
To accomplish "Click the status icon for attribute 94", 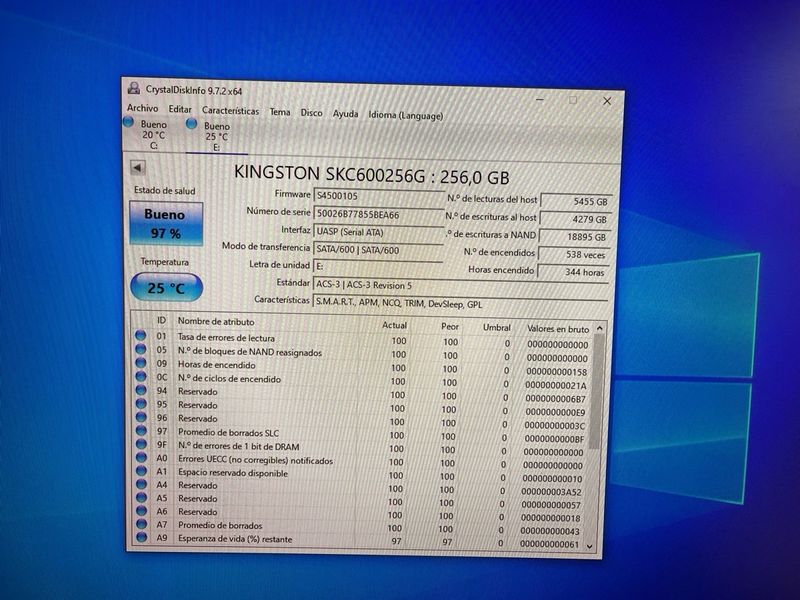I will (x=141, y=390).
